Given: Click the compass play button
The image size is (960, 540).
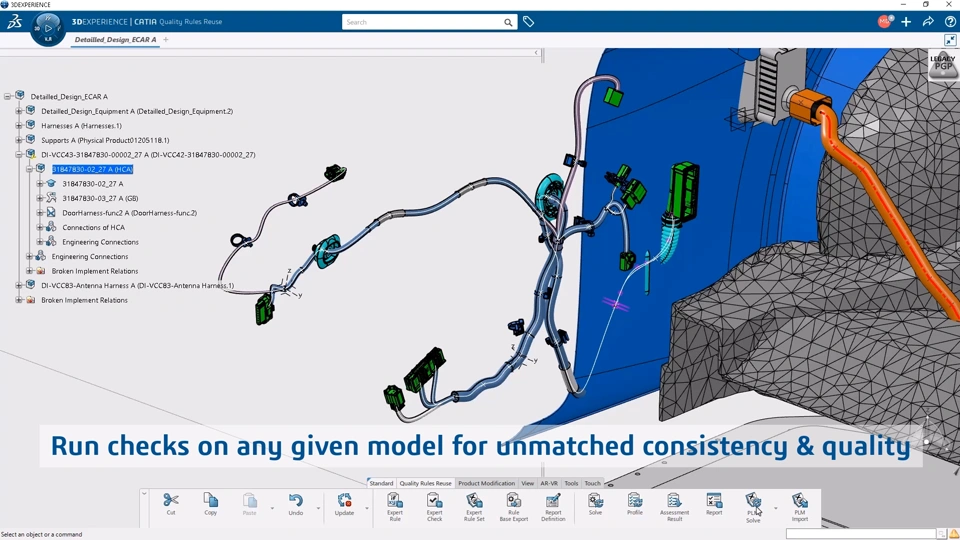Looking at the screenshot, I should pyautogui.click(x=48, y=28).
